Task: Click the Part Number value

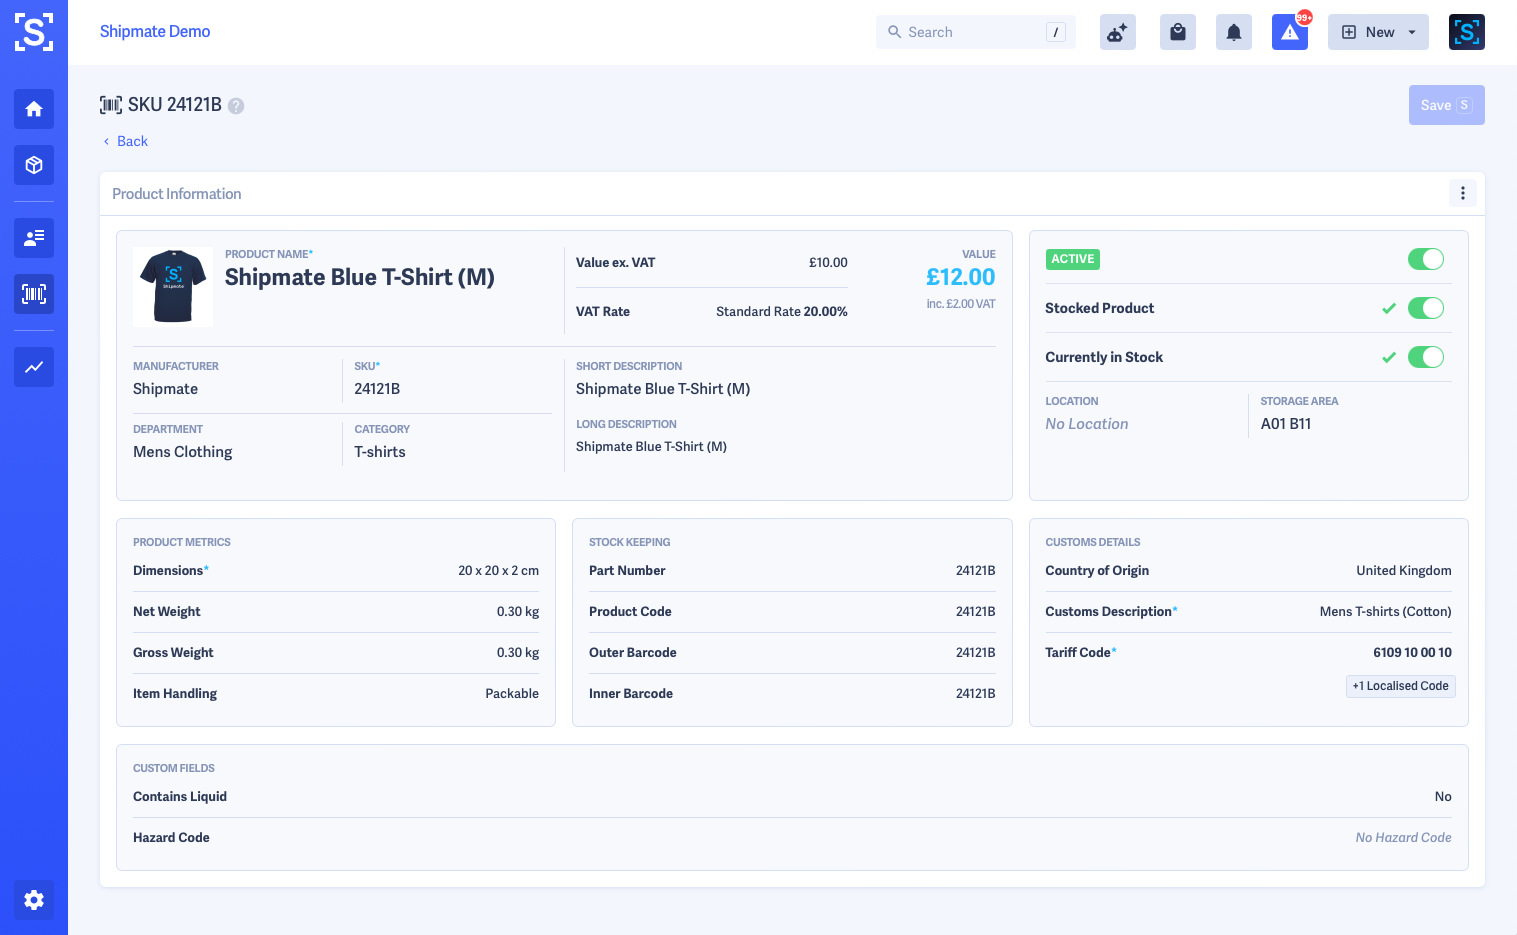Action: [975, 571]
